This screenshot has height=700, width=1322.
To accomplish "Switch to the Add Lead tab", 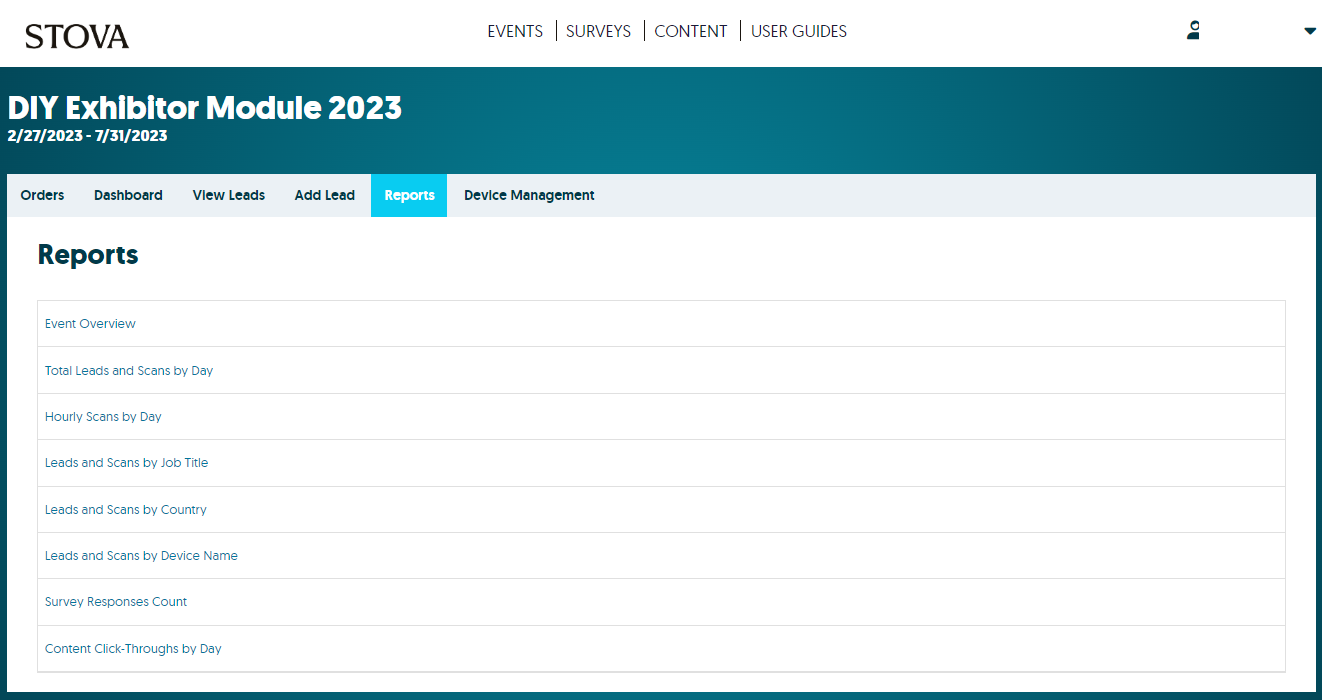I will pyautogui.click(x=324, y=195).
